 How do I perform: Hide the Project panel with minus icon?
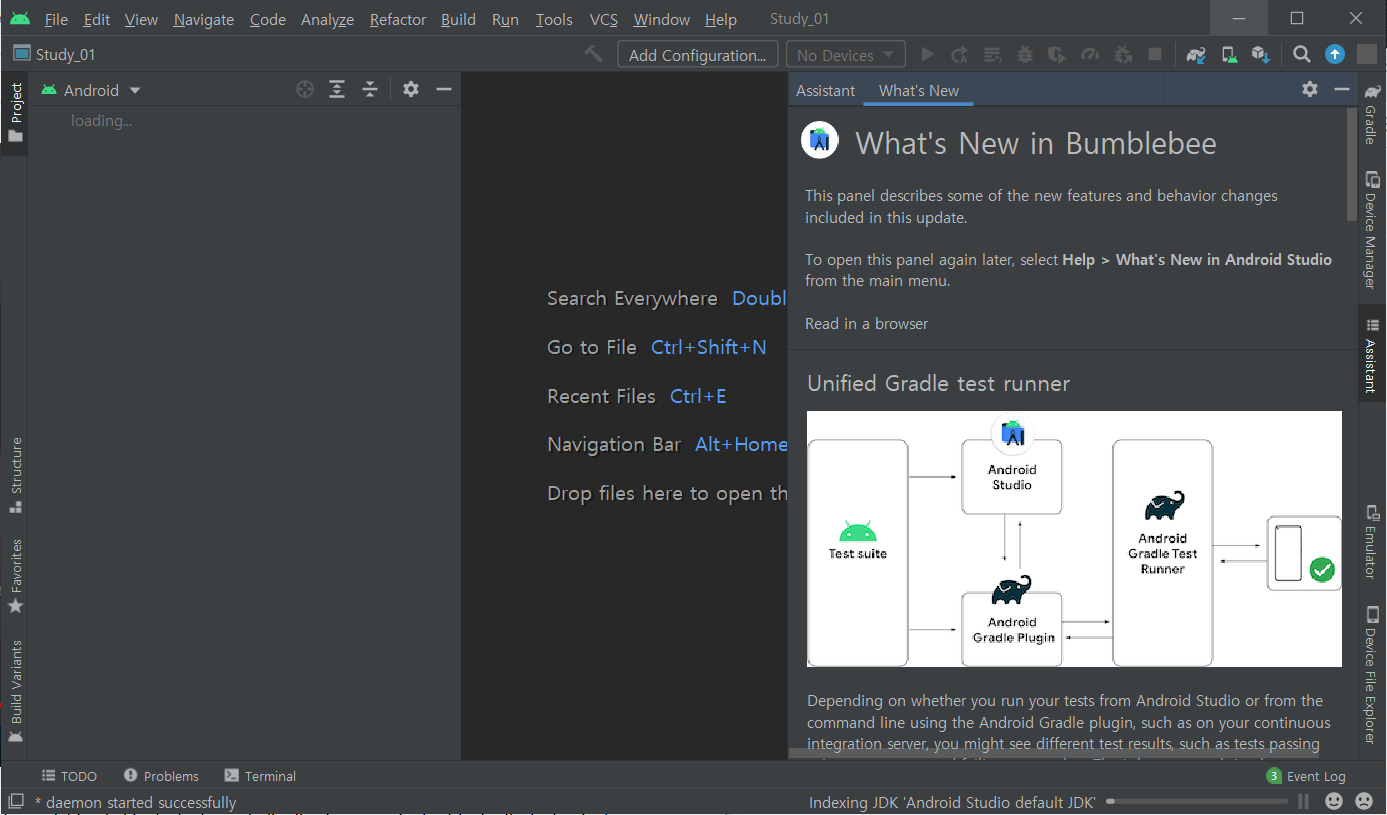444,90
